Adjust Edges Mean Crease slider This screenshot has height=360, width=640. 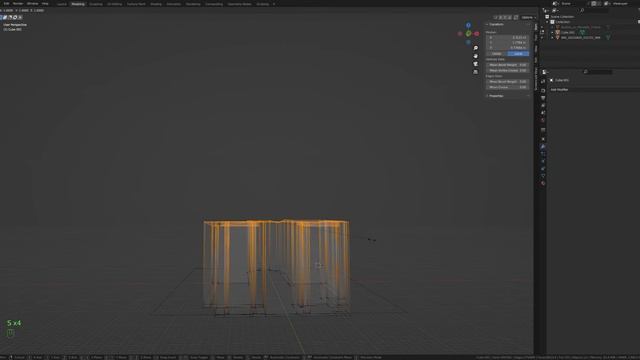(x=507, y=87)
